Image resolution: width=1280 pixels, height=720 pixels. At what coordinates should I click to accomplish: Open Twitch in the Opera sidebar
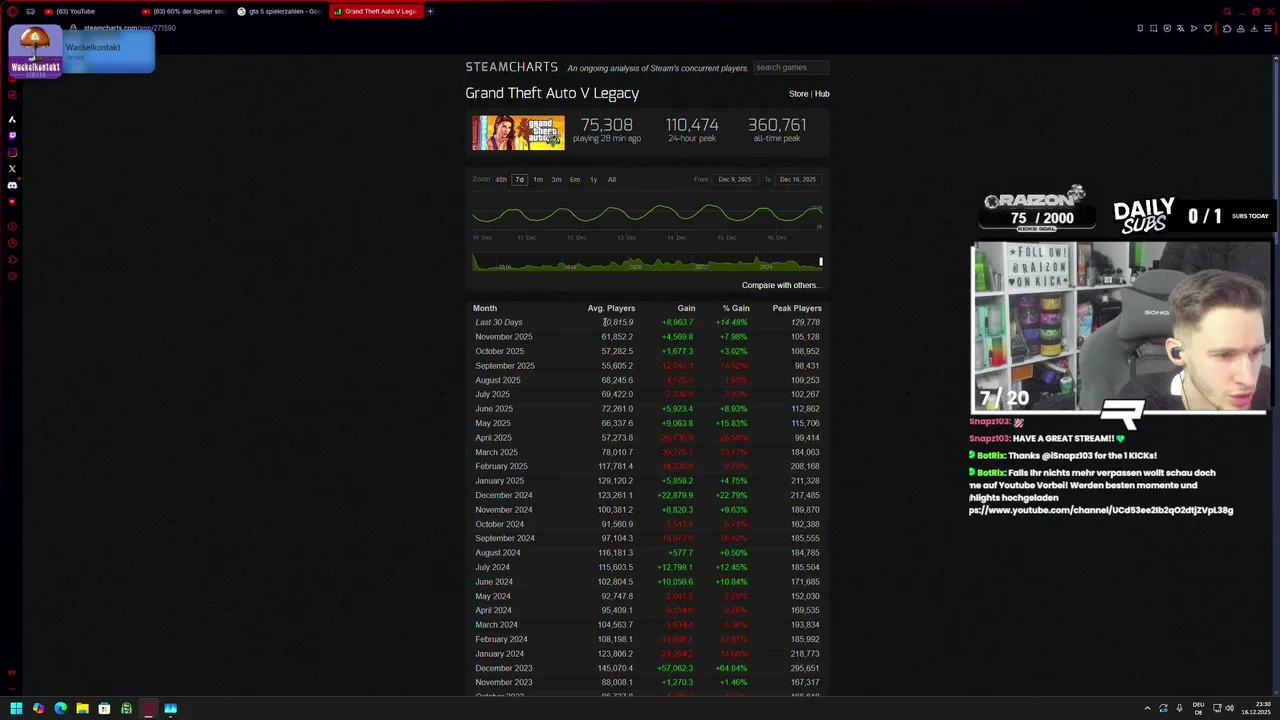[12, 135]
